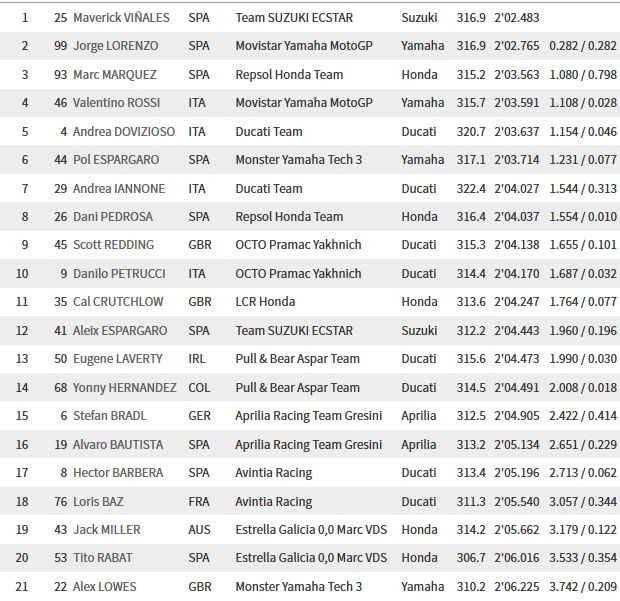Screen dimensions: 620x601
Task: Select Andrea DOVIZIOSO rider name
Action: [x=123, y=132]
